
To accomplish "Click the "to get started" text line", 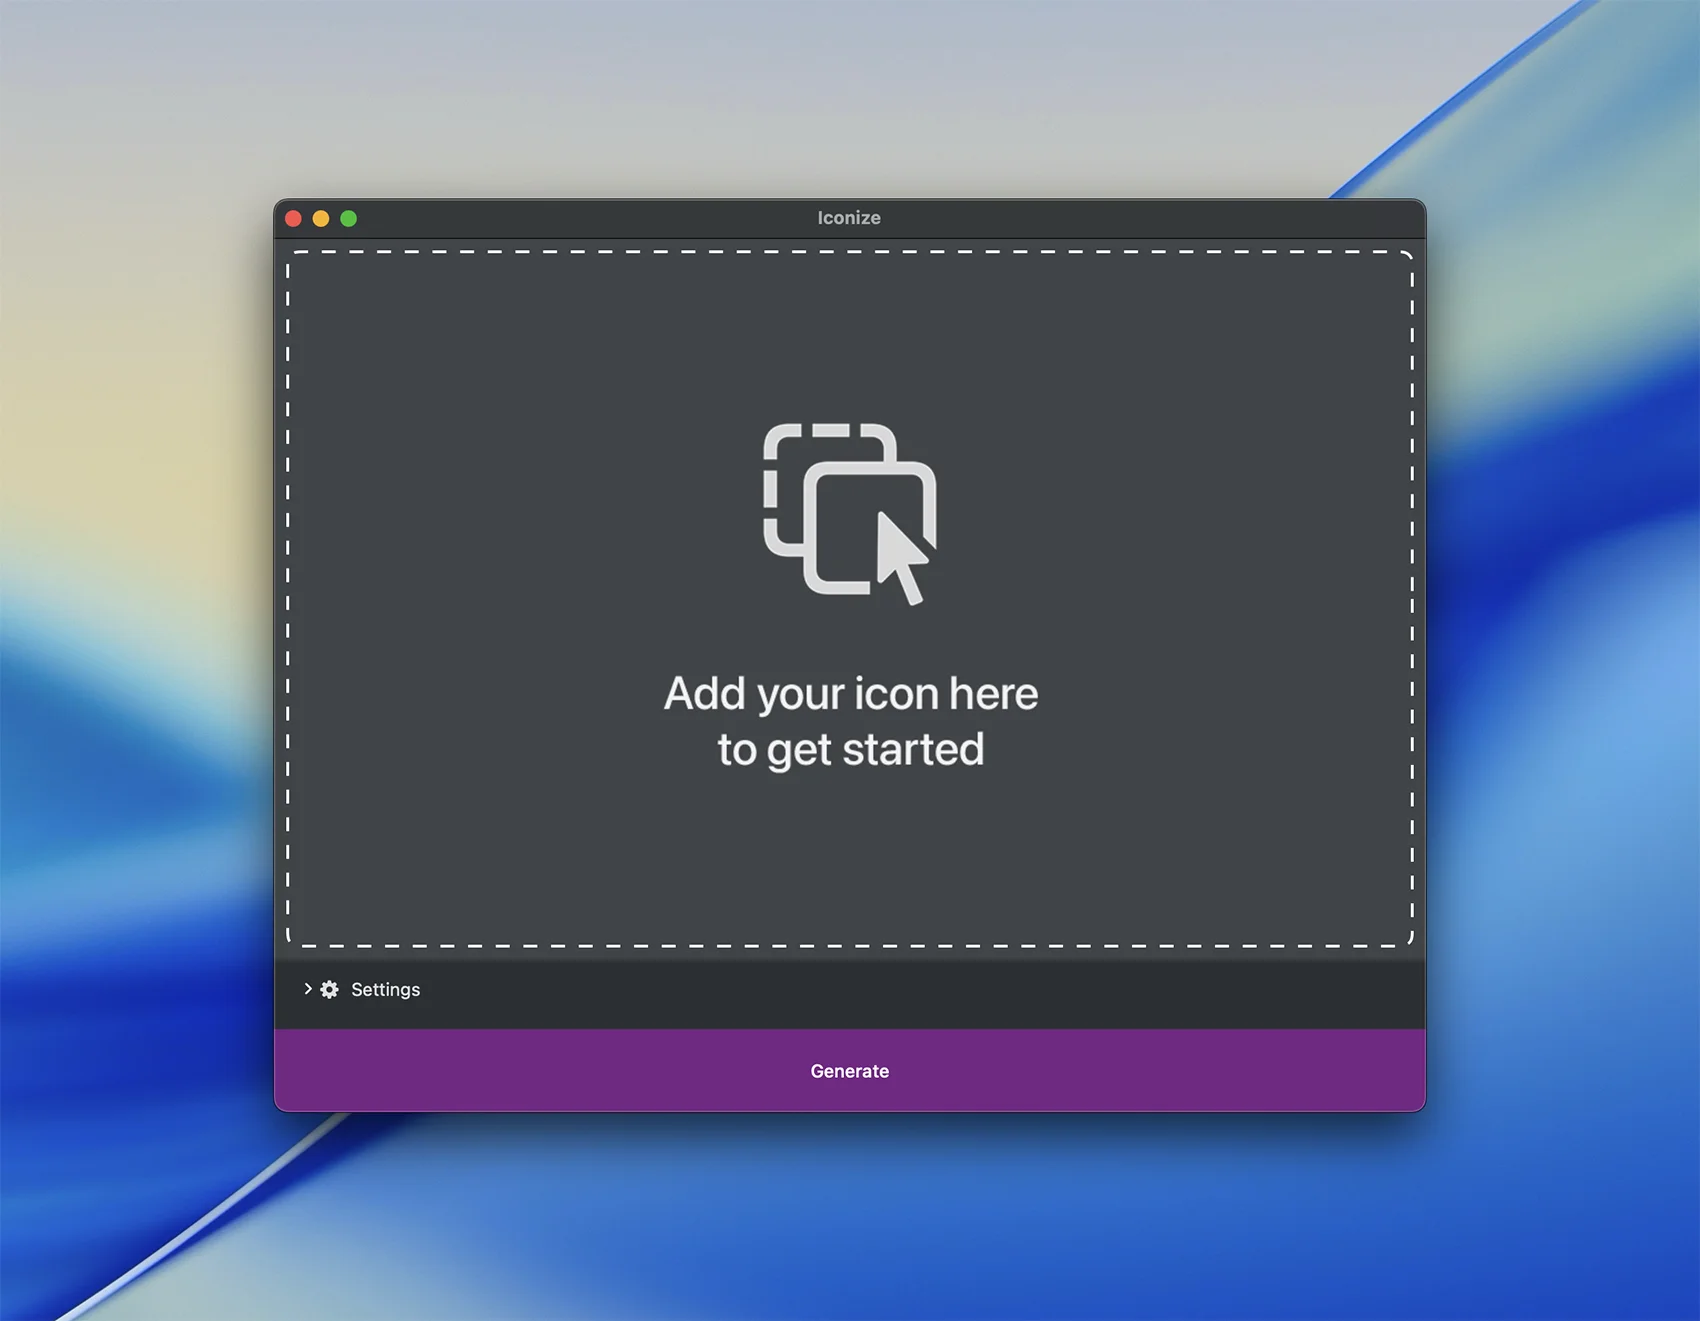I will 850,749.
